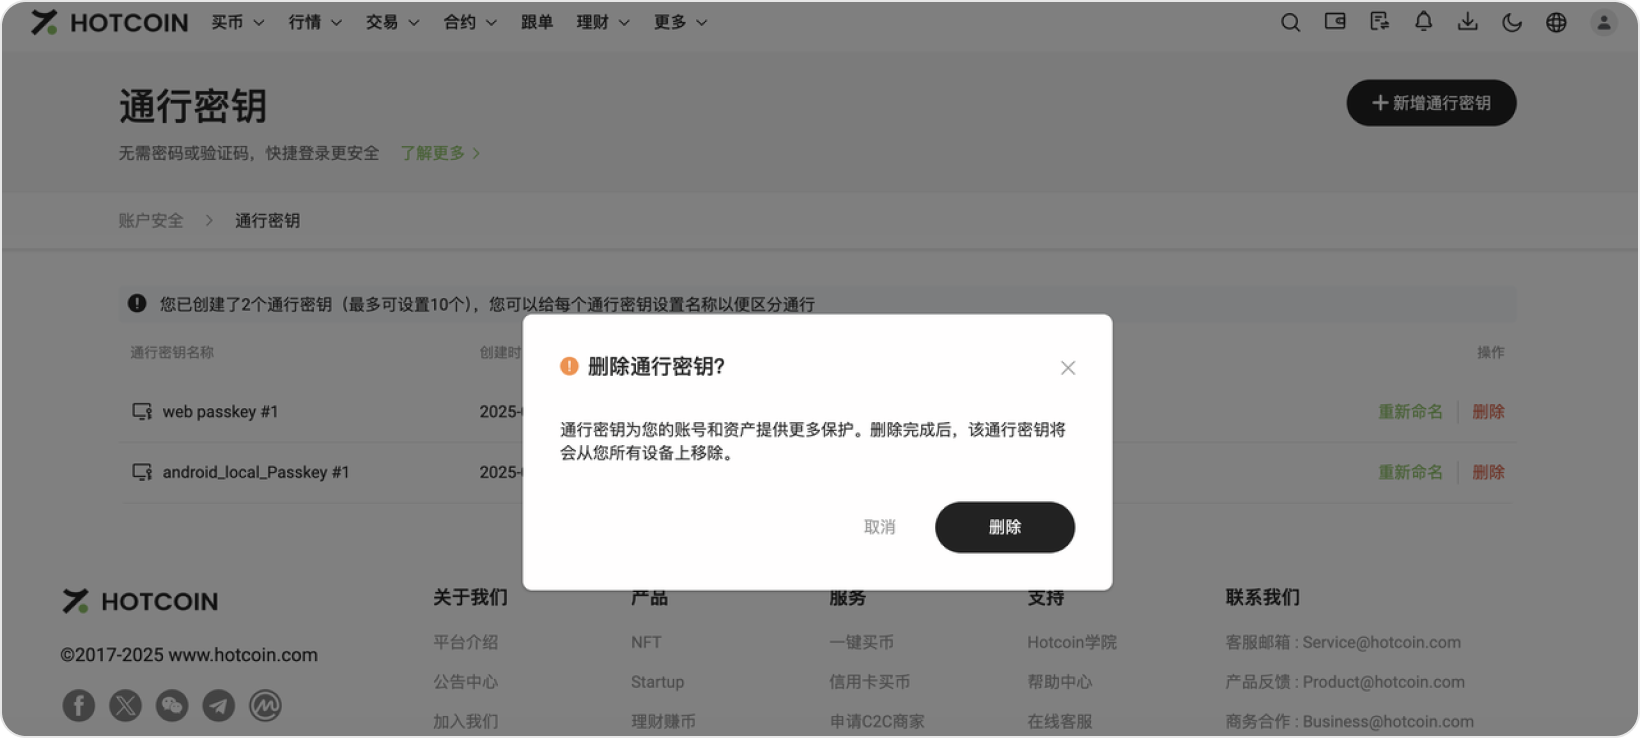Image resolution: width=1640 pixels, height=738 pixels.
Task: Open the 跟单 menu item
Action: [x=537, y=22]
